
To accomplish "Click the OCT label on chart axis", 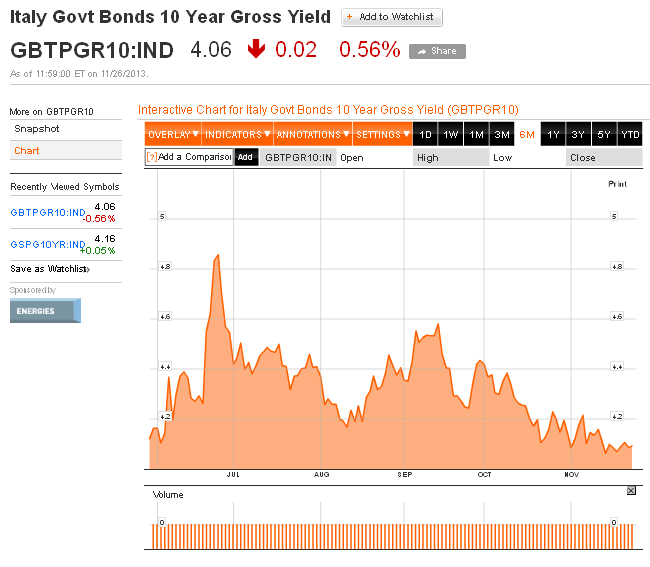I will 484,475.
